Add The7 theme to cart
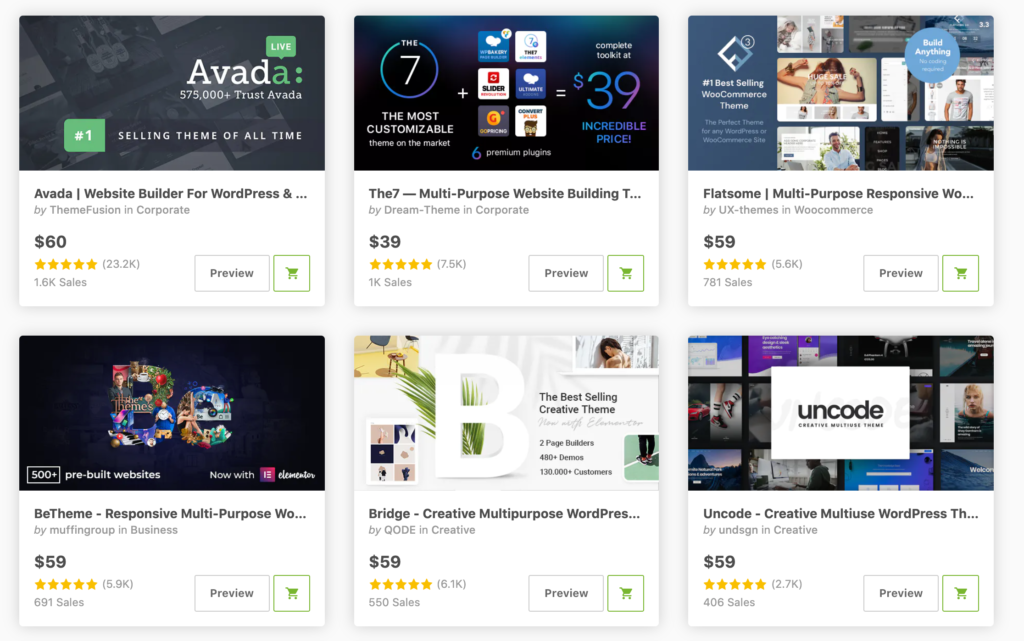The height and width of the screenshot is (641, 1024). 626,273
